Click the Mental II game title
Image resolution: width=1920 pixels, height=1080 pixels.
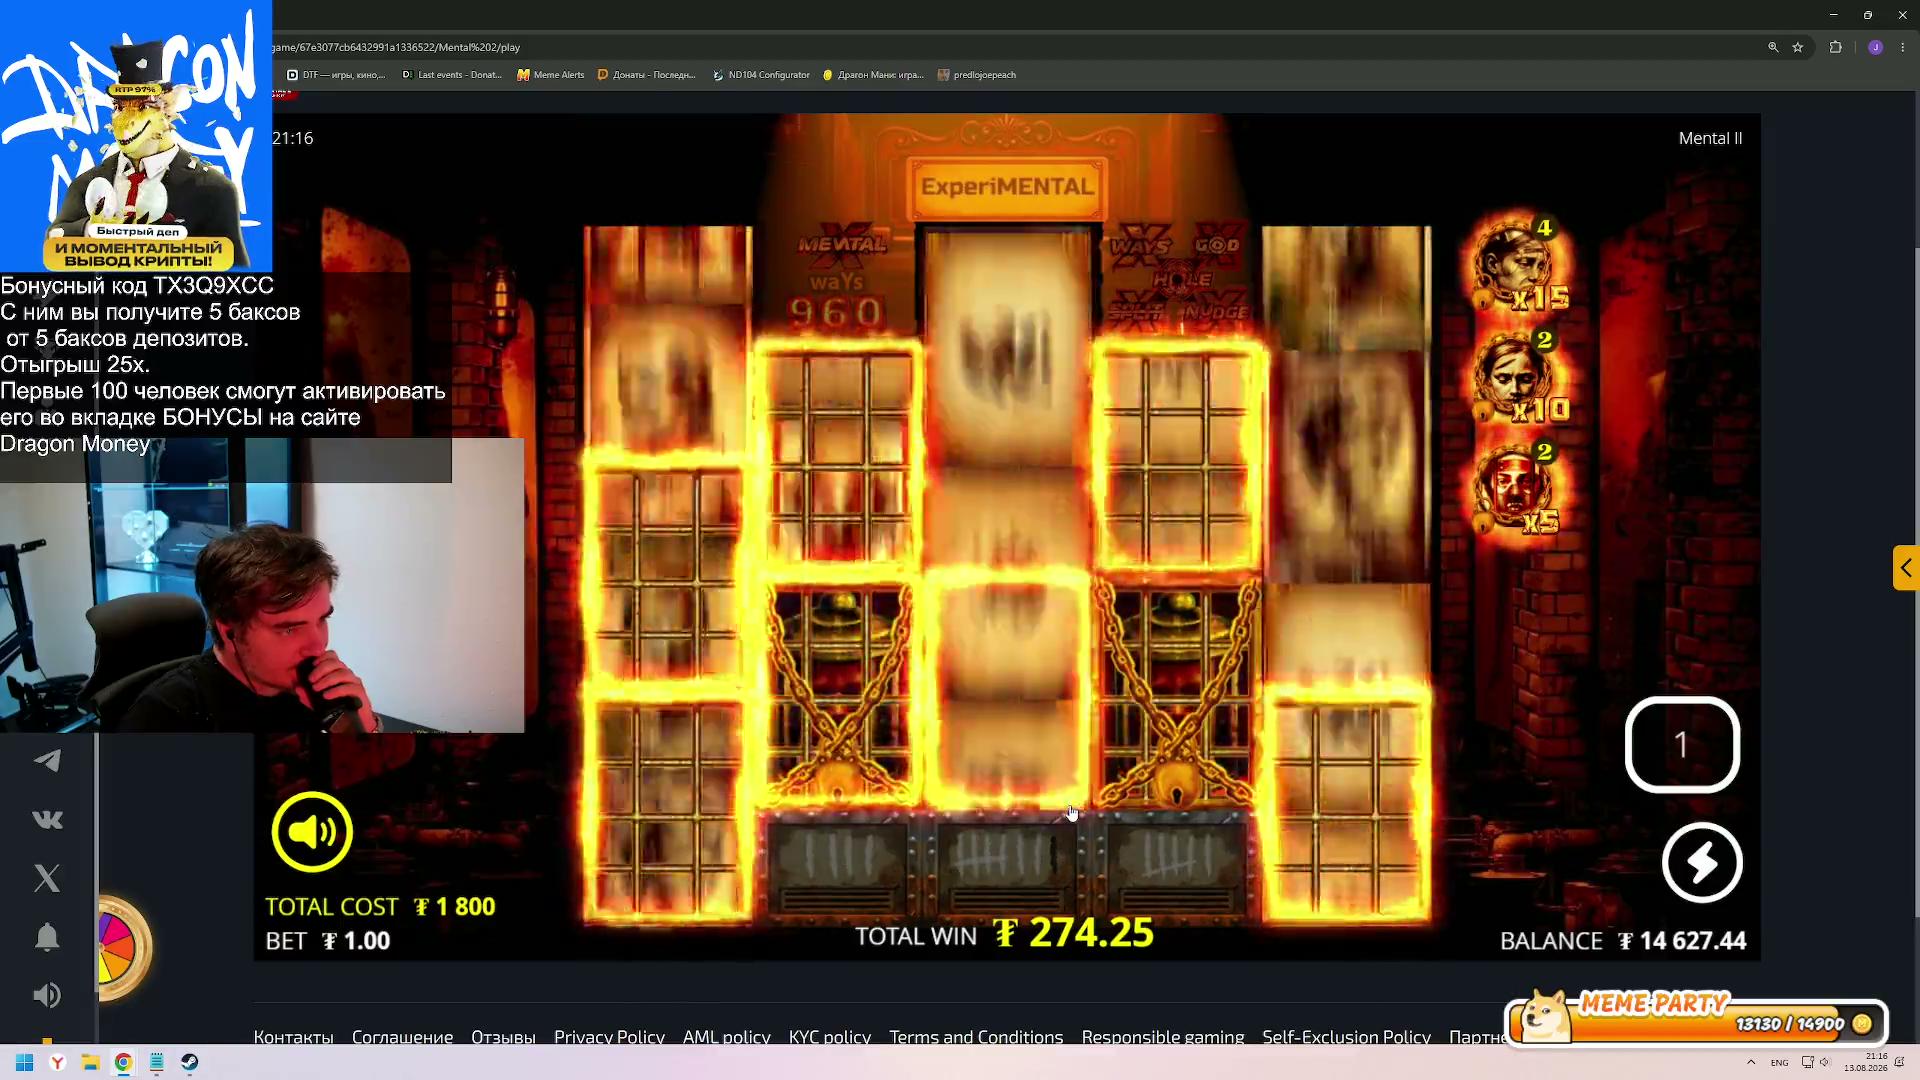tap(1710, 138)
